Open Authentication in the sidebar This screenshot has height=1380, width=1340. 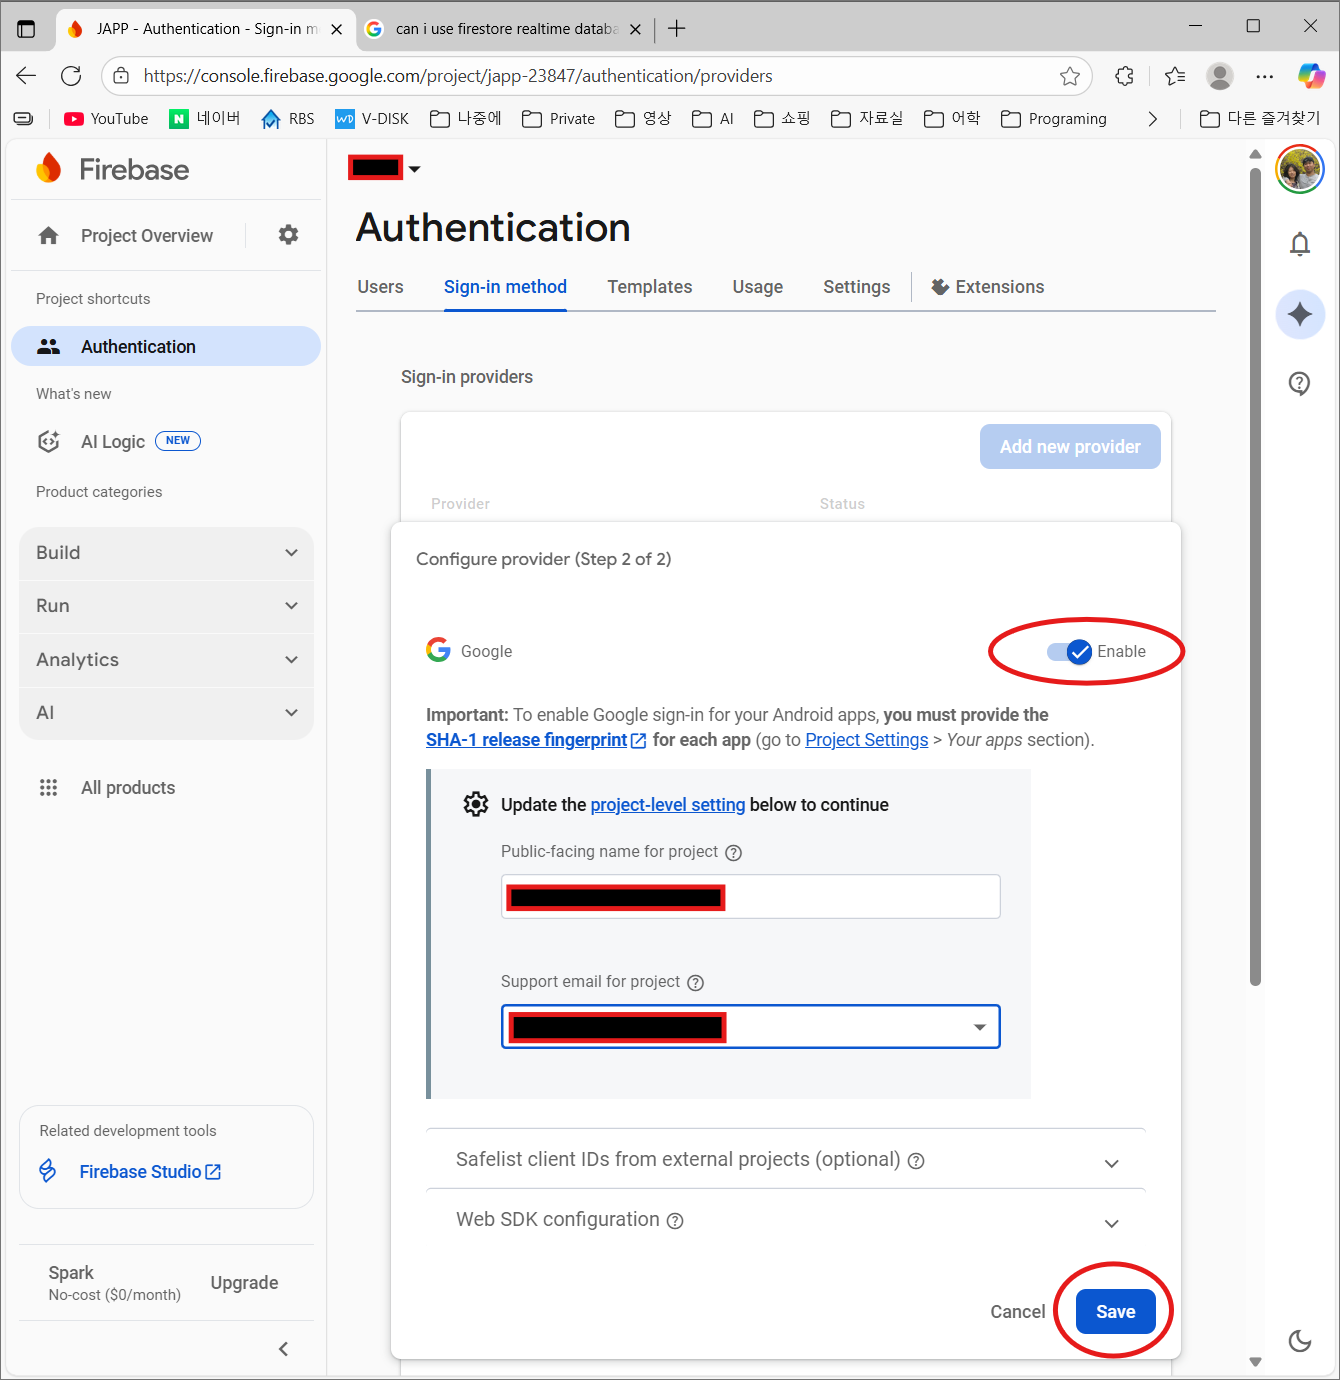click(166, 346)
